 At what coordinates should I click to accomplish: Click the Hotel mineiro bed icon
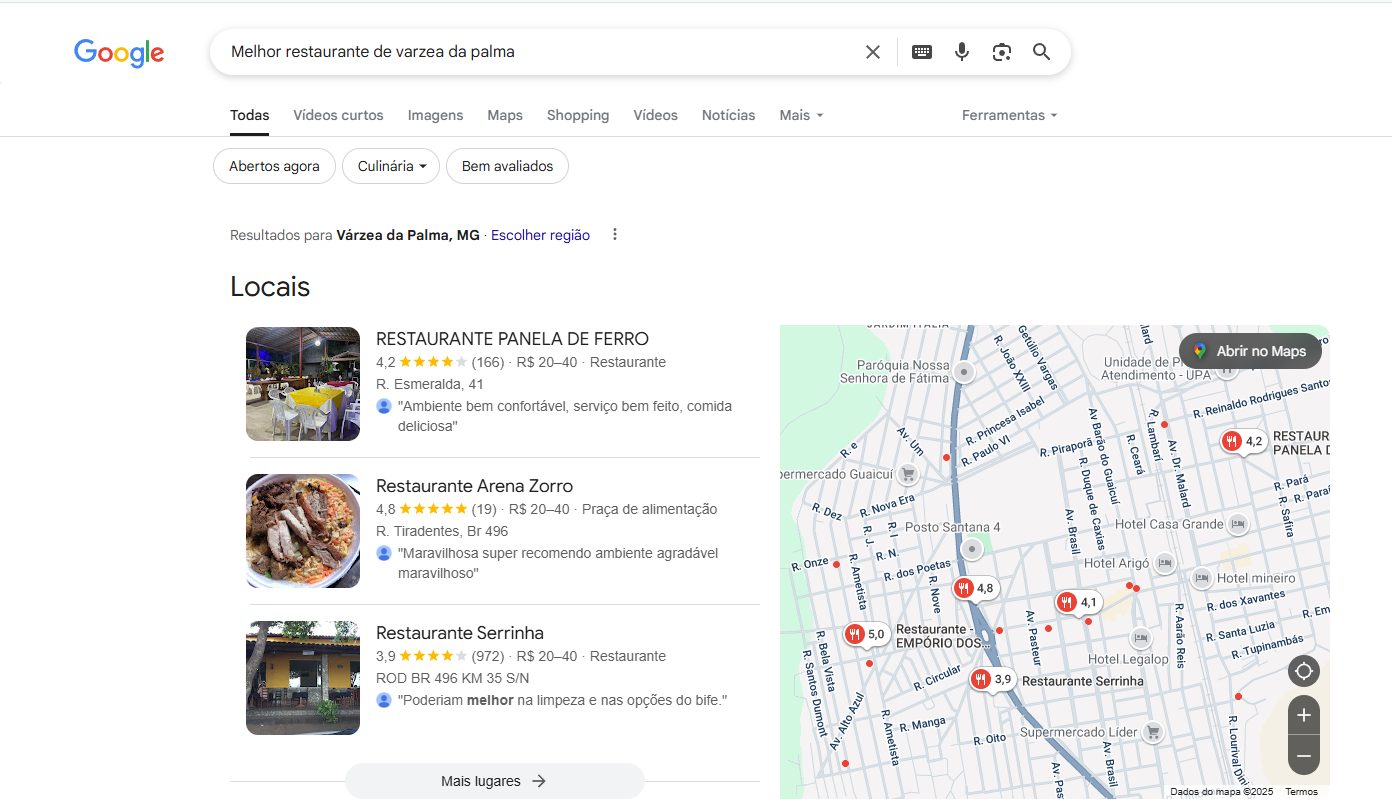[x=1202, y=577]
